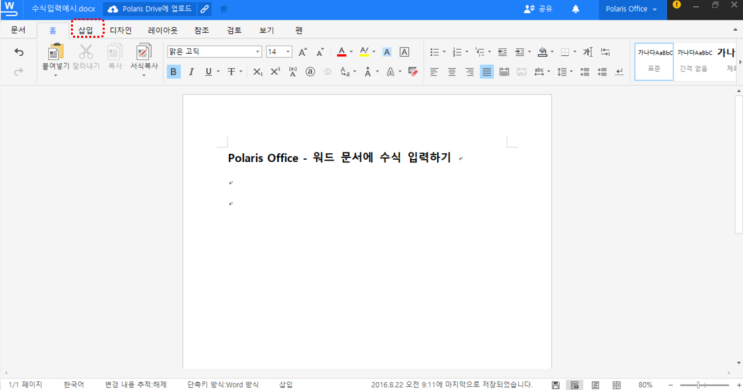Open the 디자인 (Design) ribbon tab
The image size is (743, 390).
coord(121,30)
